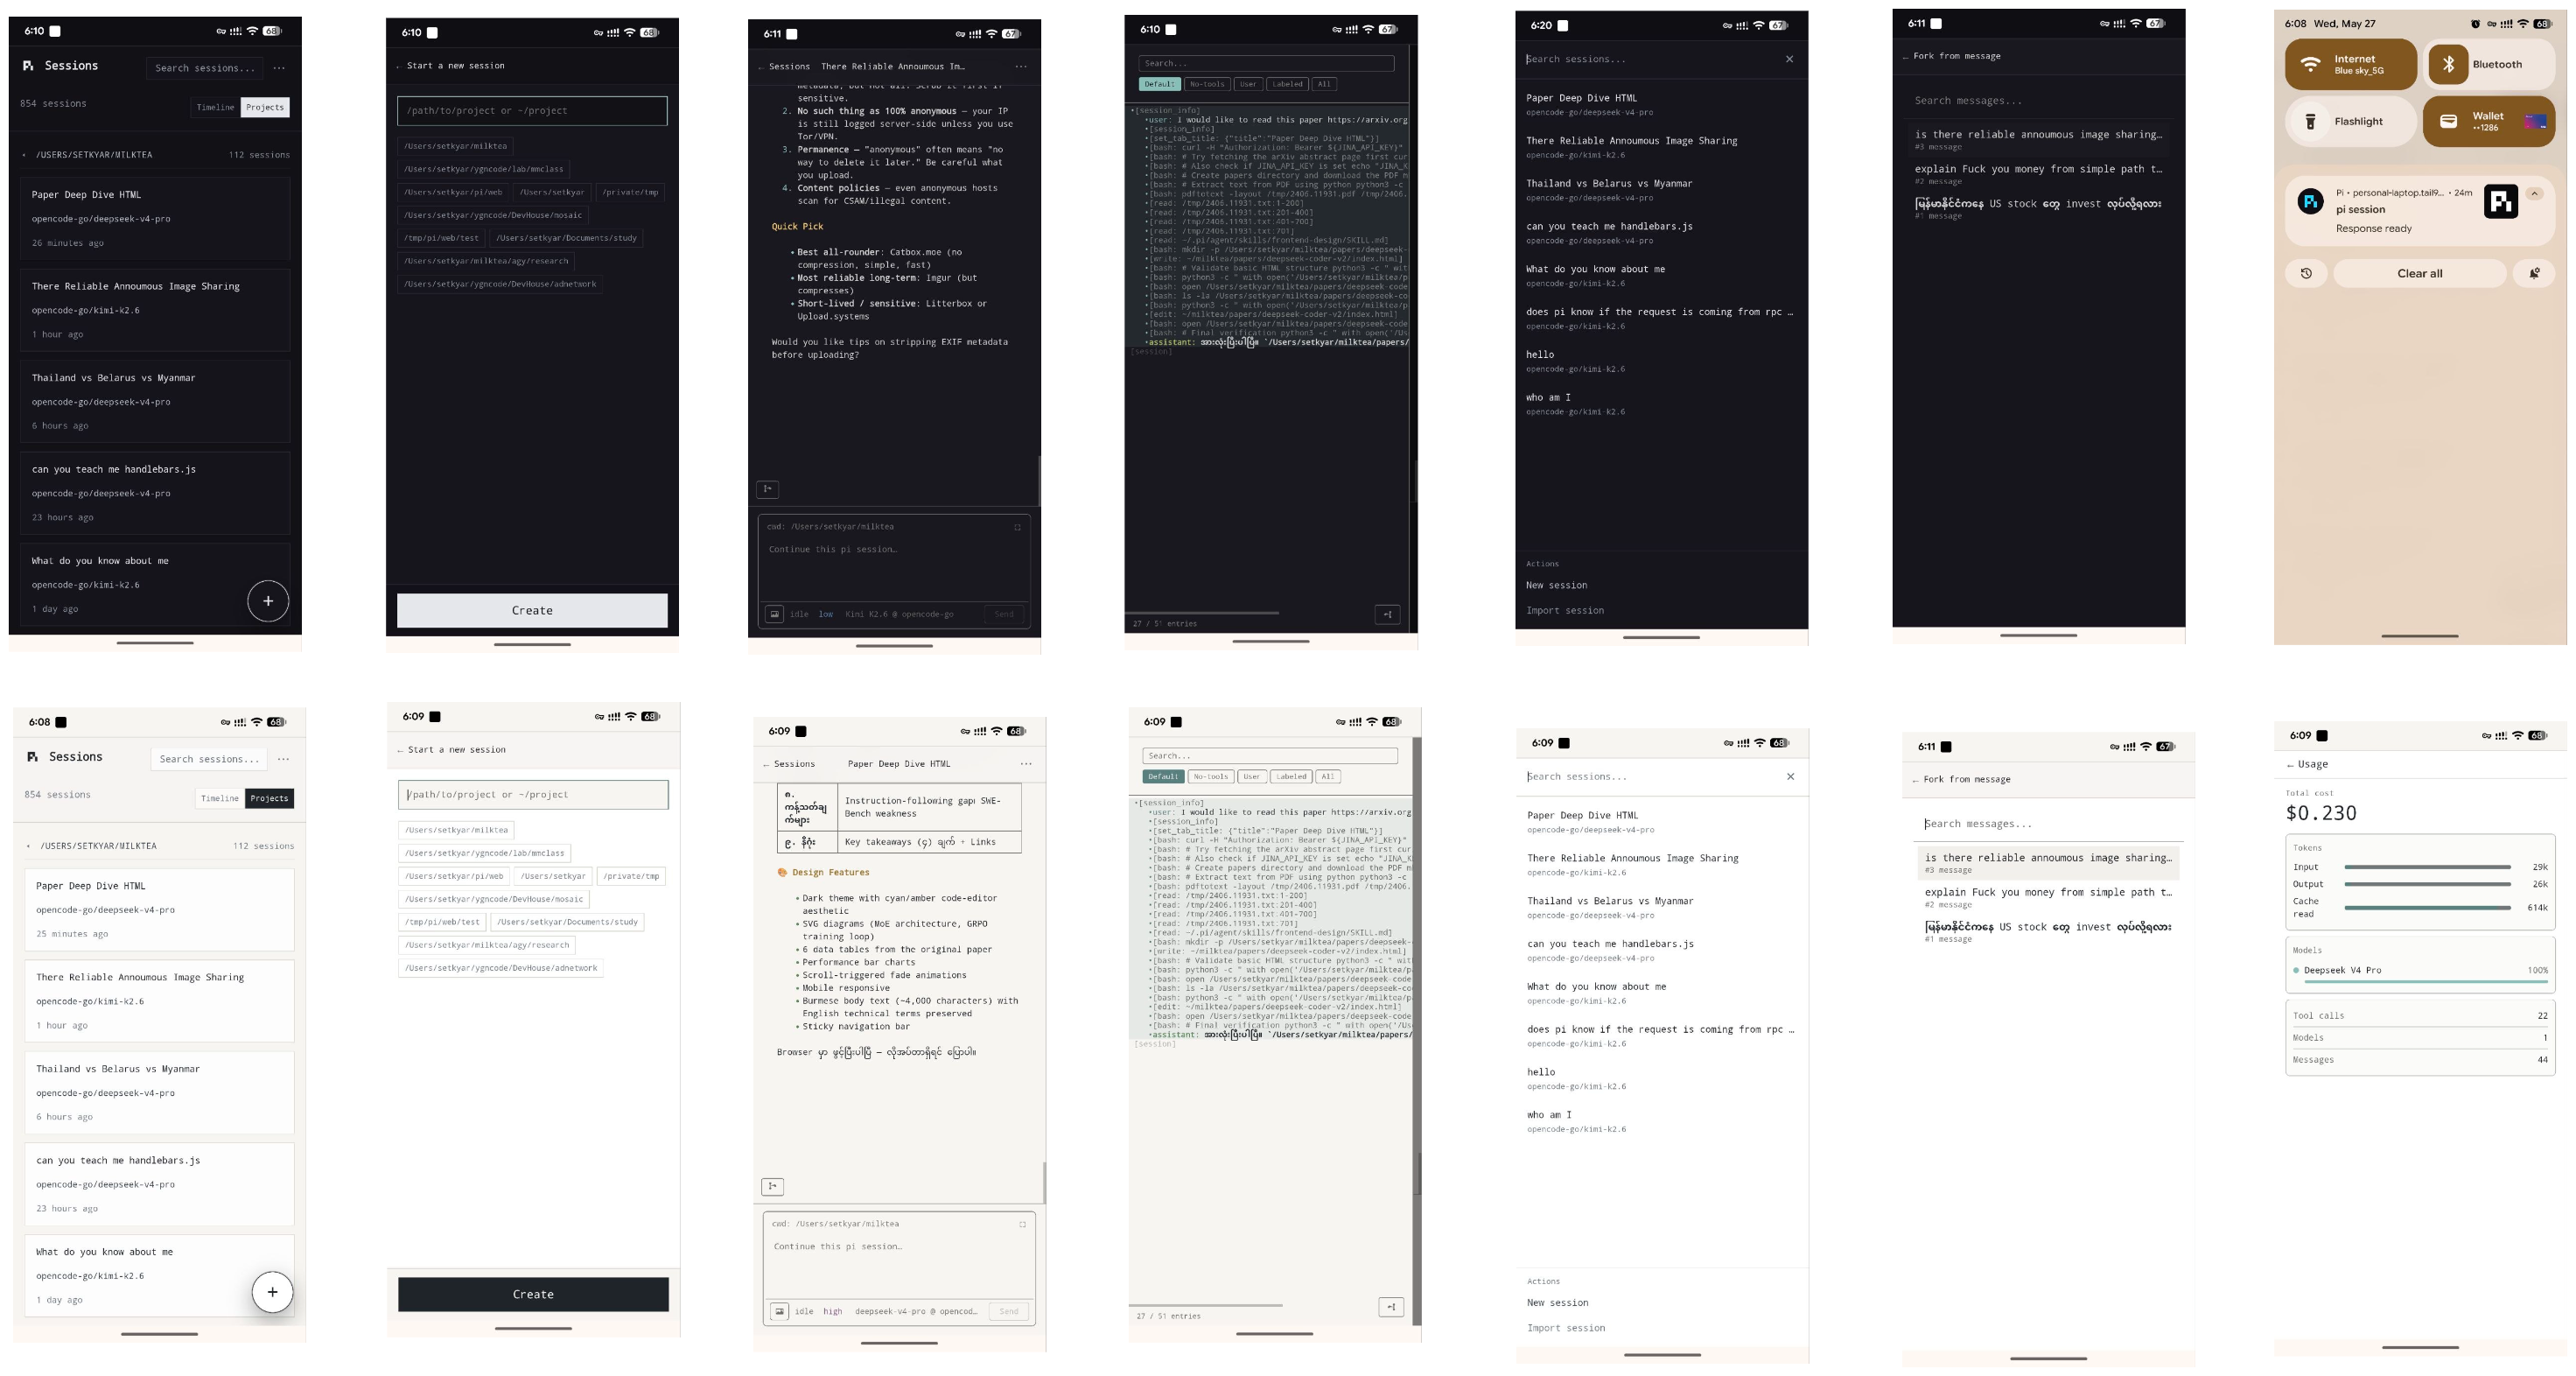The height and width of the screenshot is (1376, 2576).
Task: Toggle the Bluetooth quick setting
Action: pos(2491,64)
